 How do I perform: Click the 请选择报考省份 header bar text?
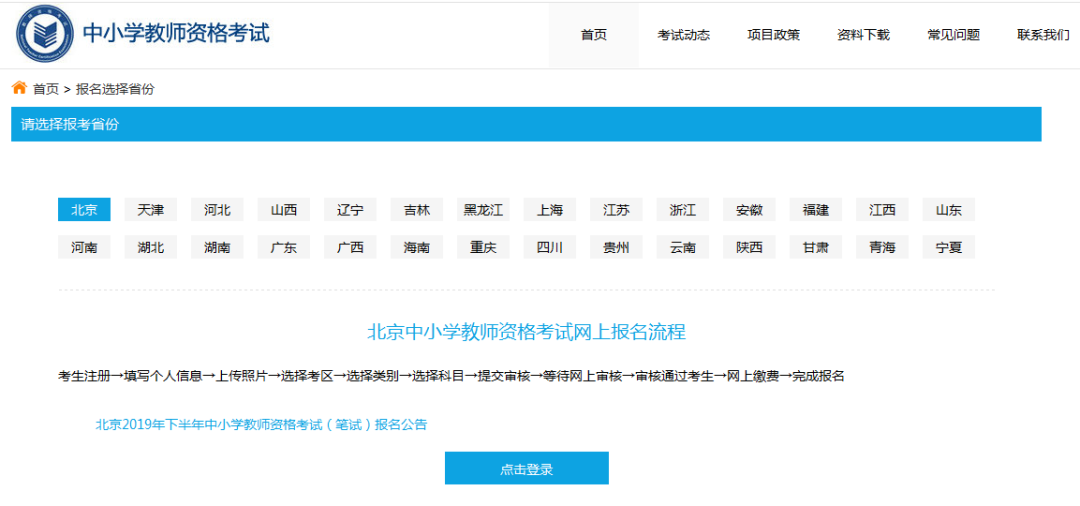70,125
